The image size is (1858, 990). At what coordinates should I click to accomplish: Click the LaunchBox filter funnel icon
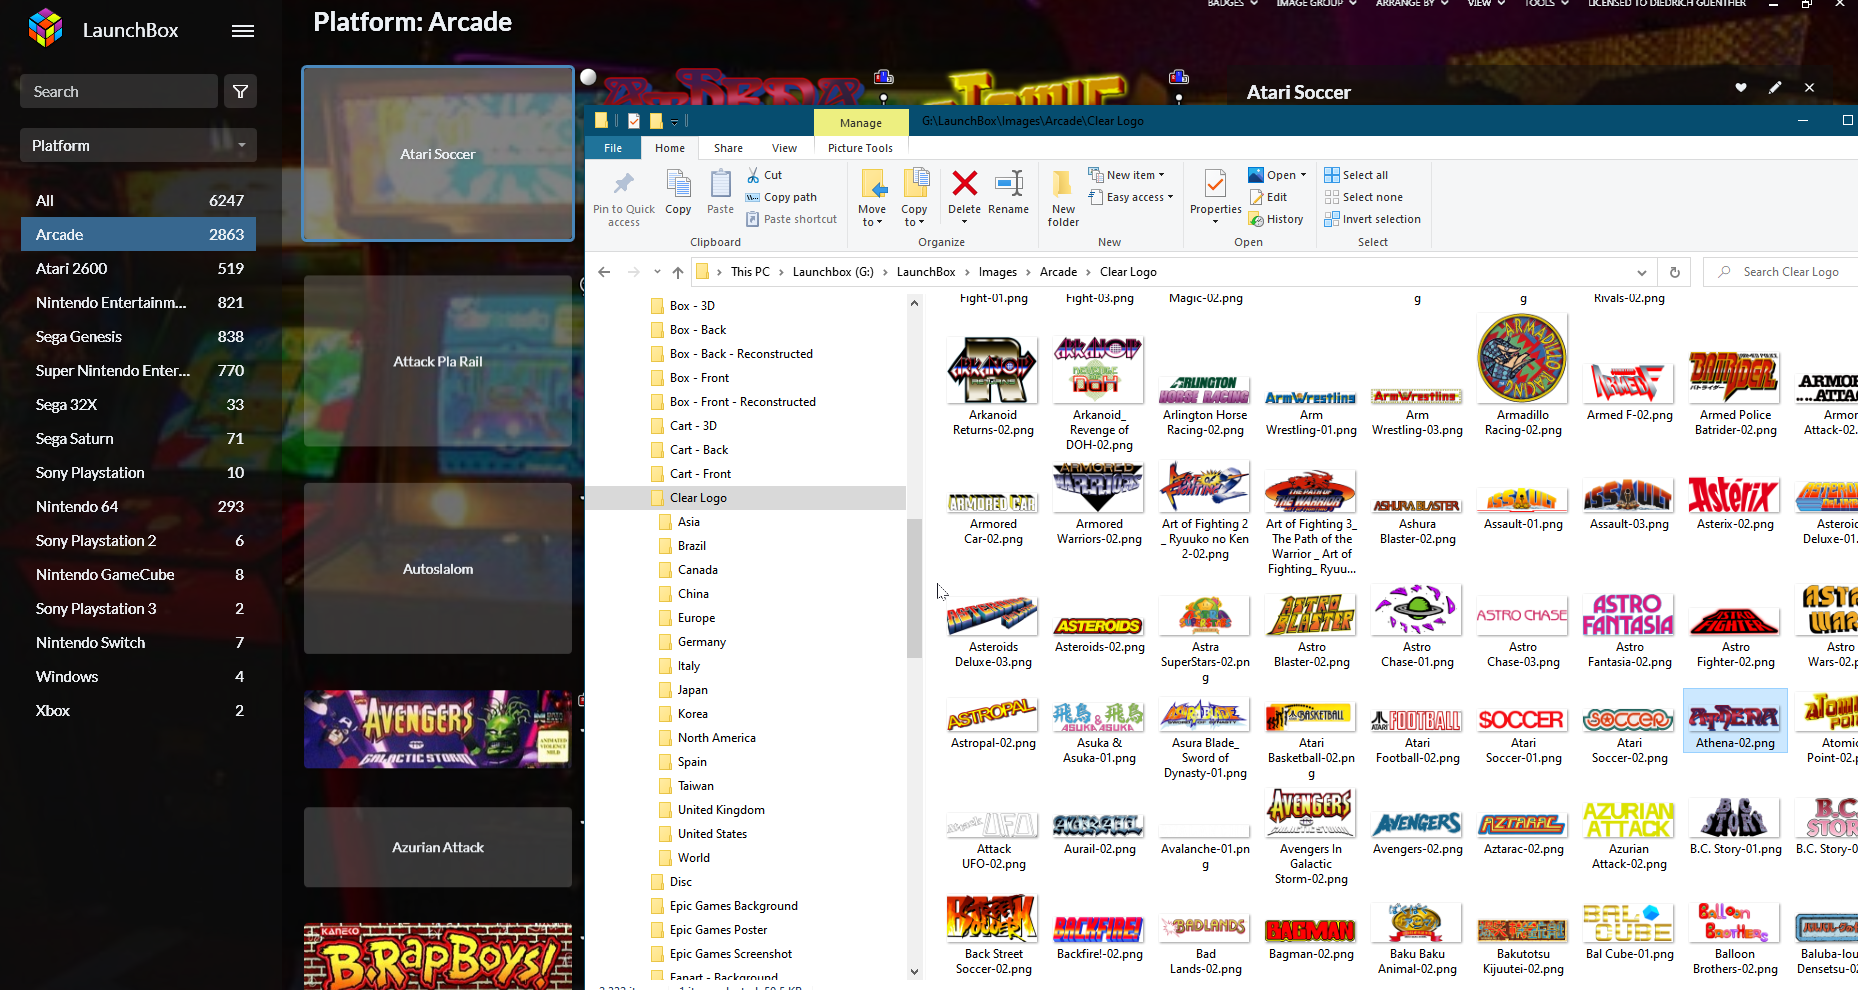pyautogui.click(x=240, y=92)
